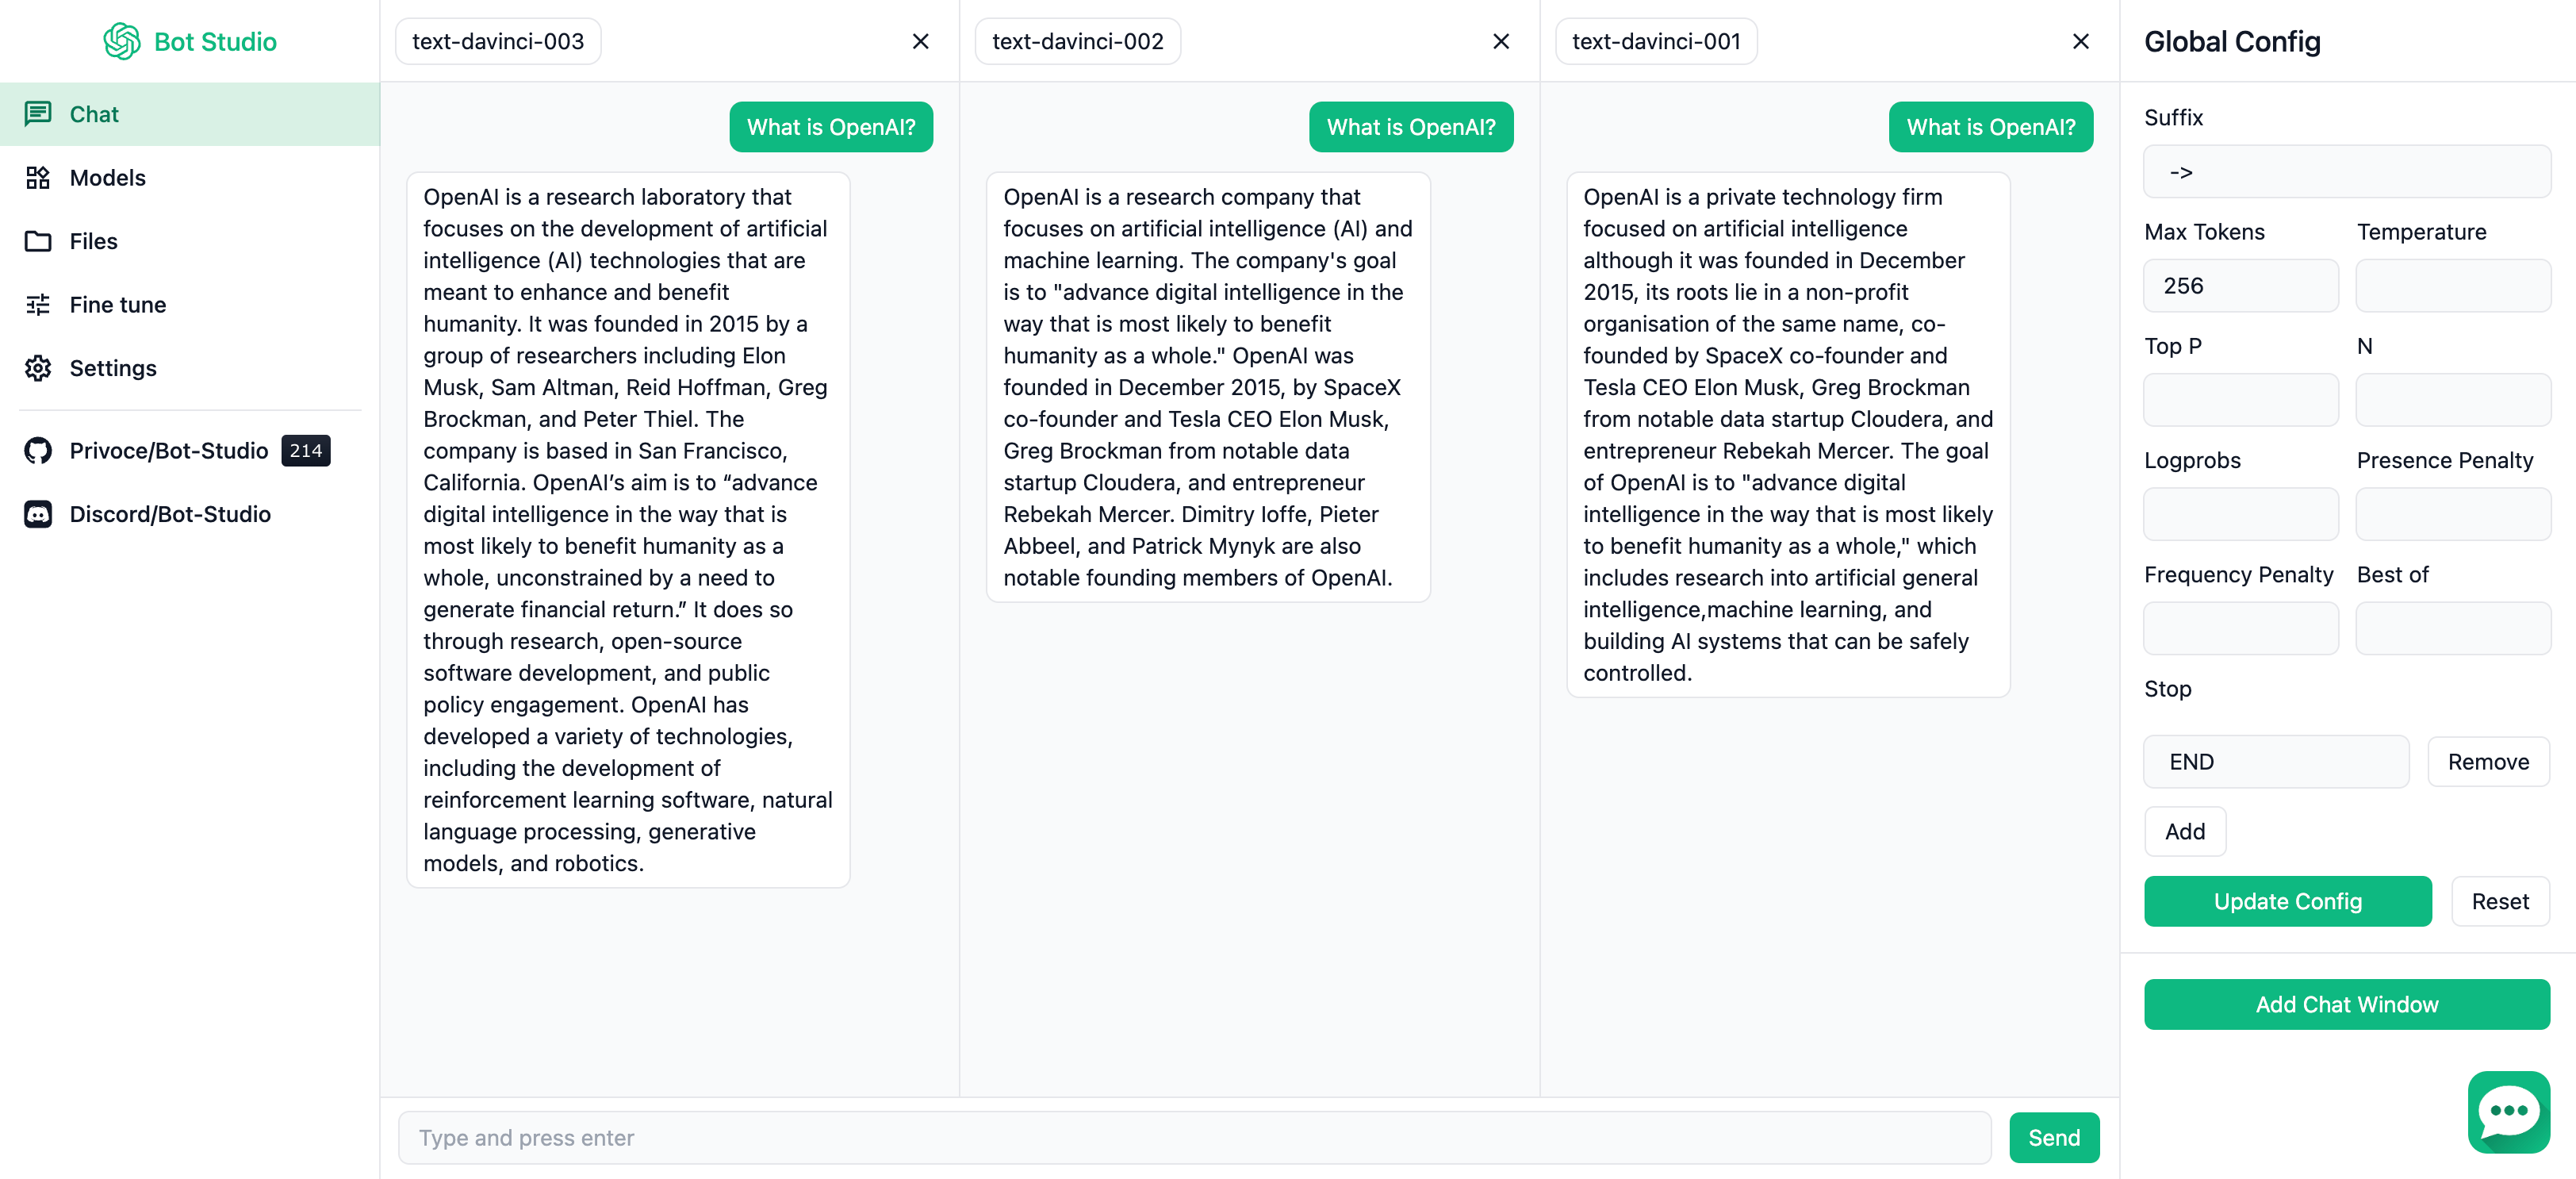
Task: Click the Fine tune sliders icon
Action: [x=38, y=304]
